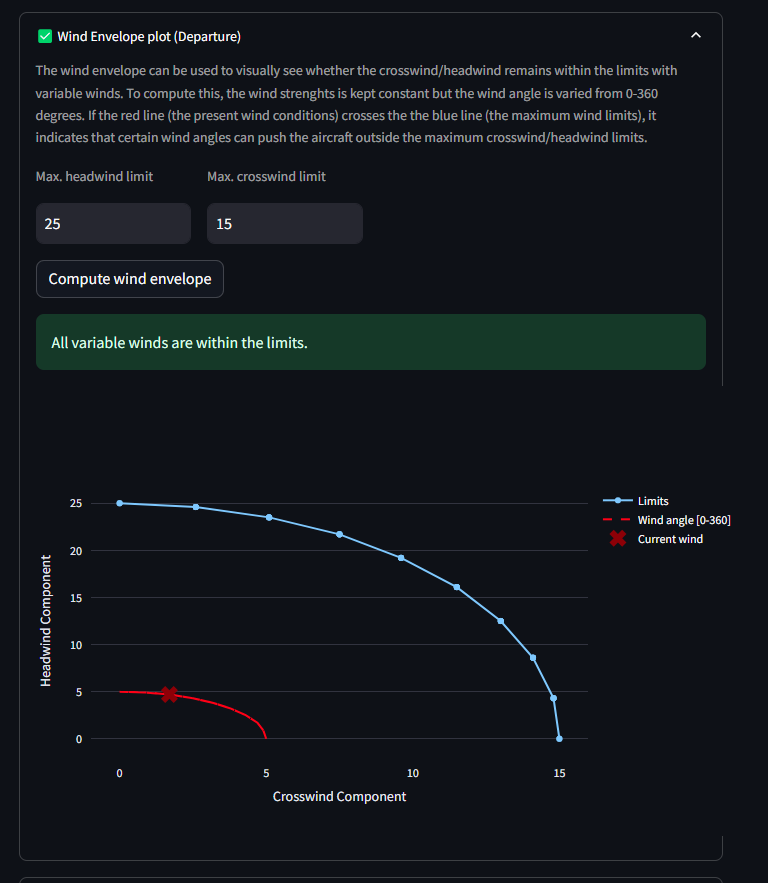This screenshot has width=768, height=883.
Task: Click Compute wind envelope button
Action: coord(130,279)
